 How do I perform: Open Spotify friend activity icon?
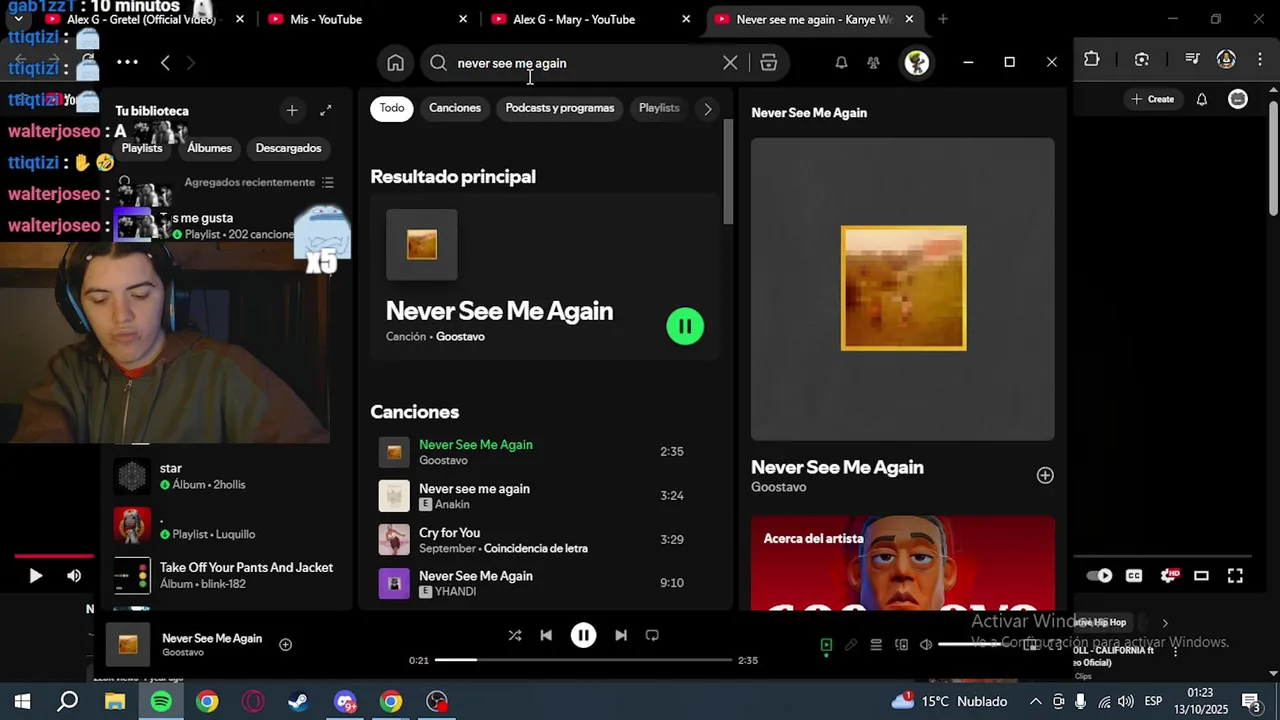(x=873, y=63)
